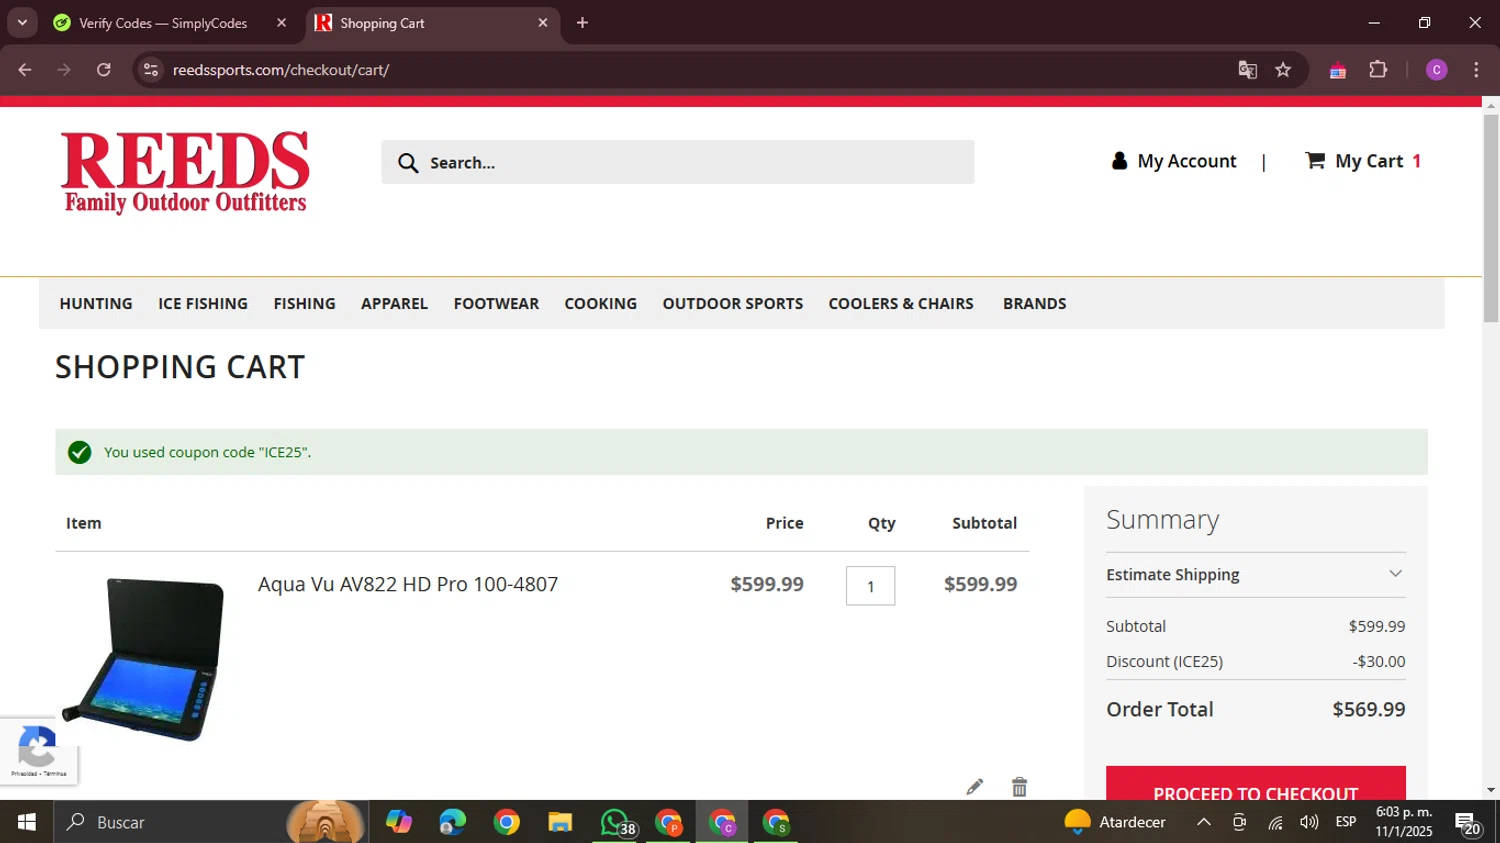Click the ESP language indicator
Screen dimensions: 1500x843
tap(1346, 822)
